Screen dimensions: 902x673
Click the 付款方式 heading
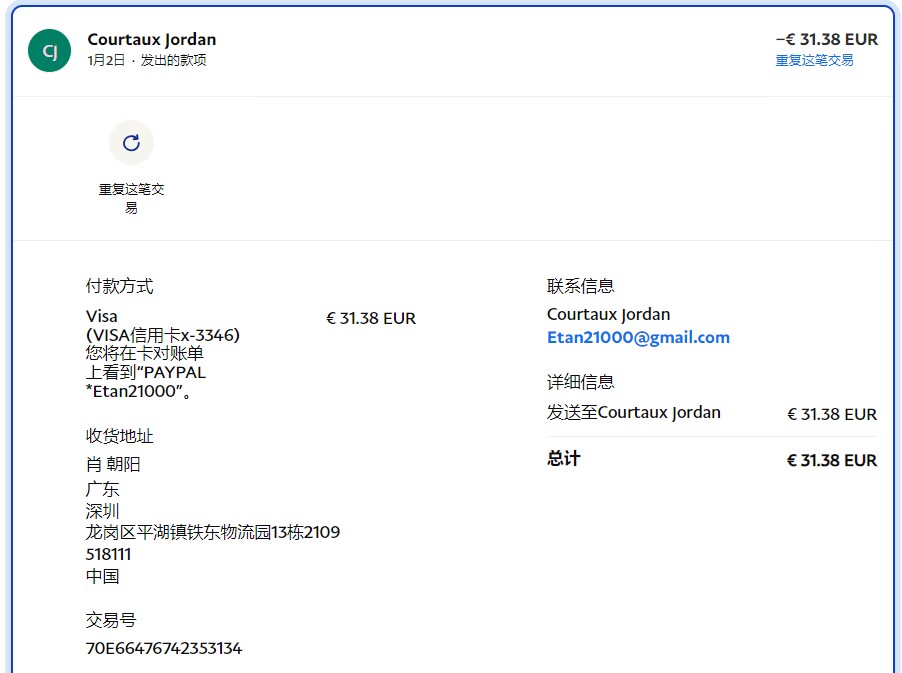(x=120, y=286)
